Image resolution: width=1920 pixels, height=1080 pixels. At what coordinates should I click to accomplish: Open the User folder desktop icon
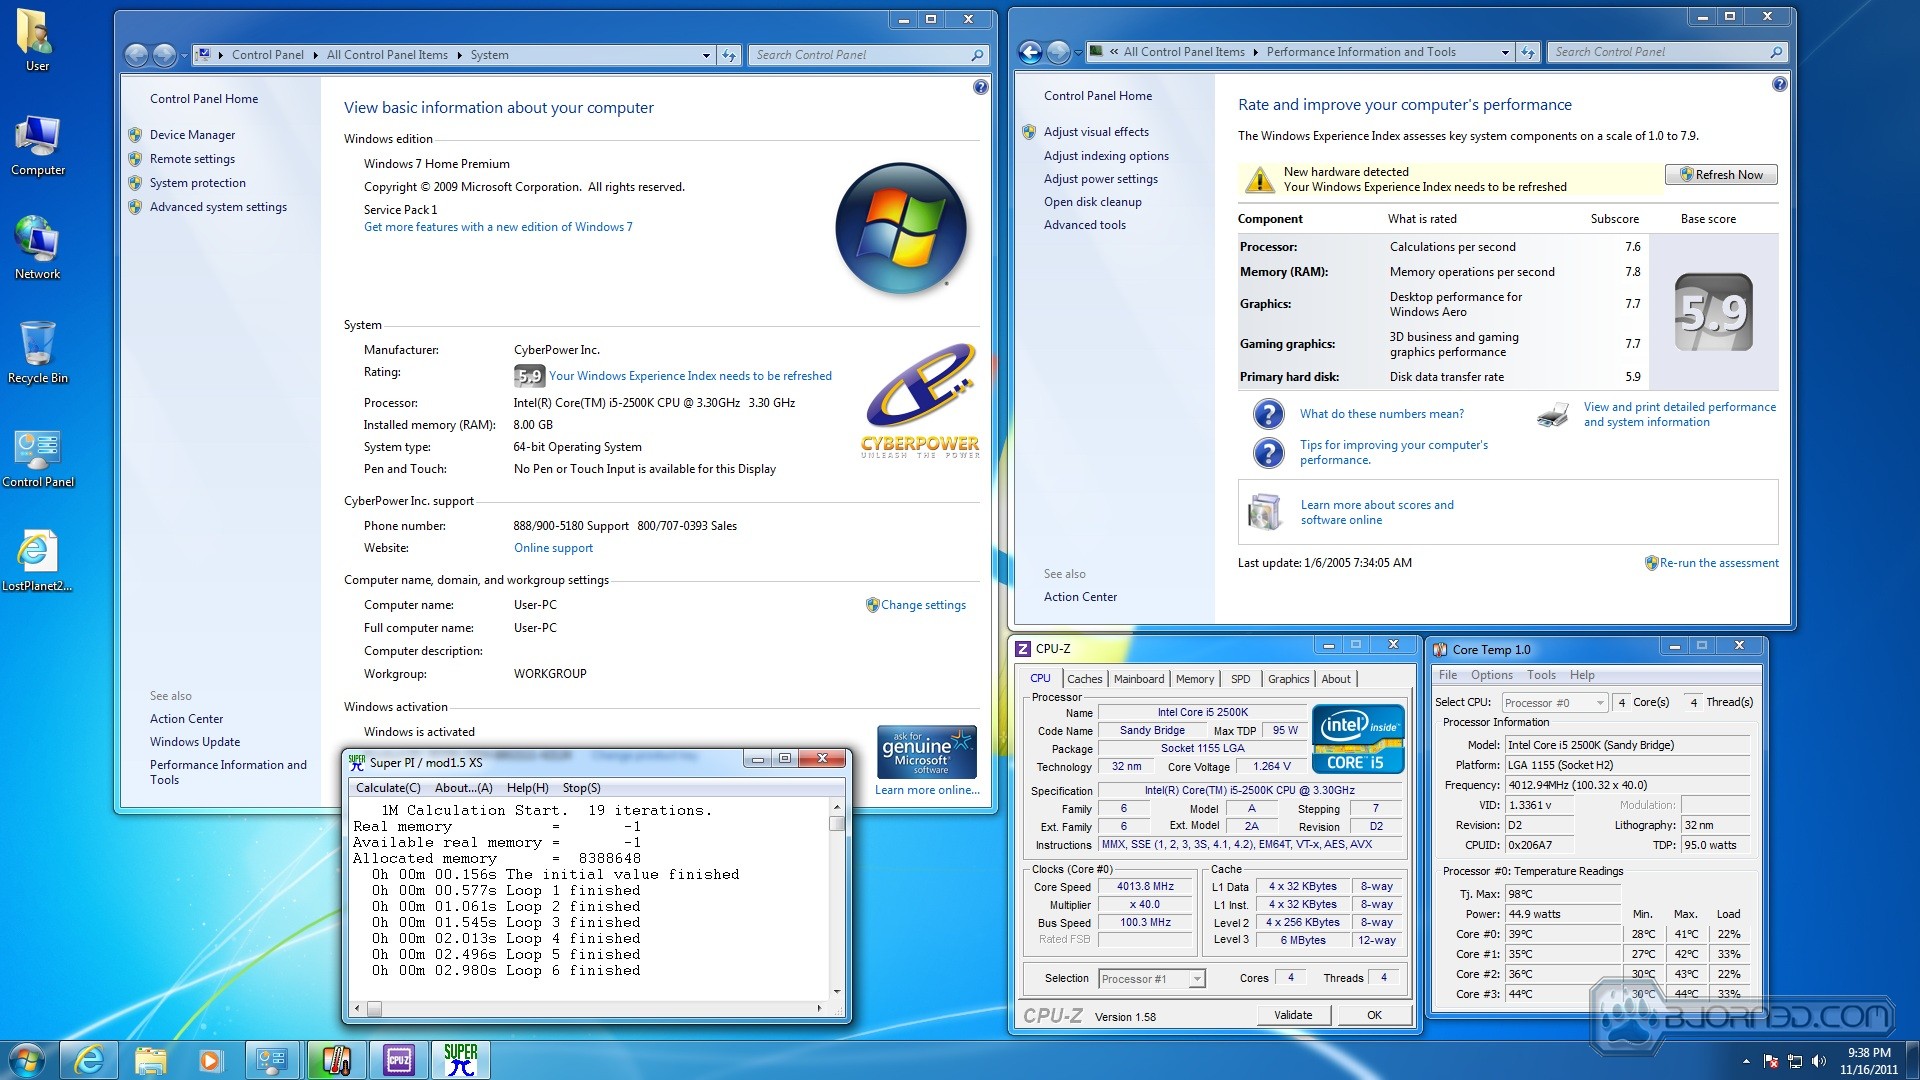click(37, 40)
